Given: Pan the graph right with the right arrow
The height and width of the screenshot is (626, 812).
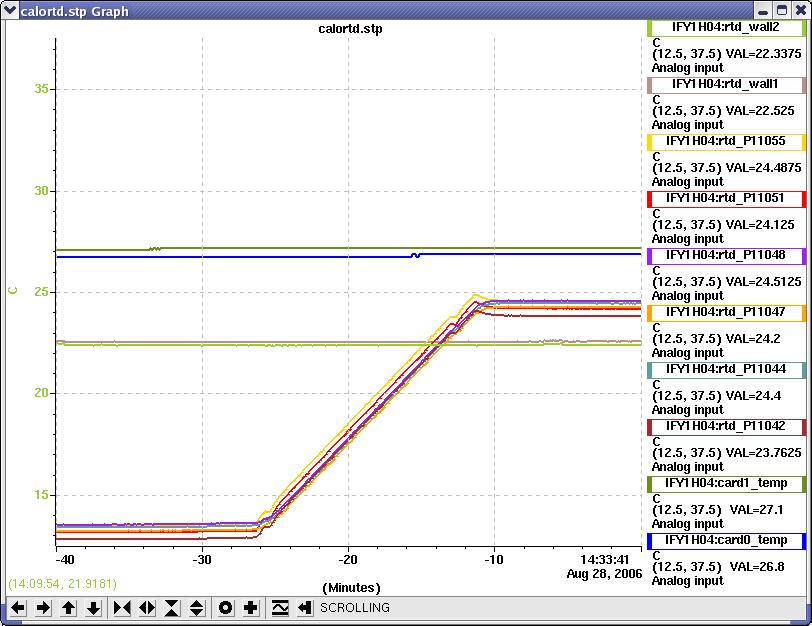Looking at the screenshot, I should pos(43,607).
